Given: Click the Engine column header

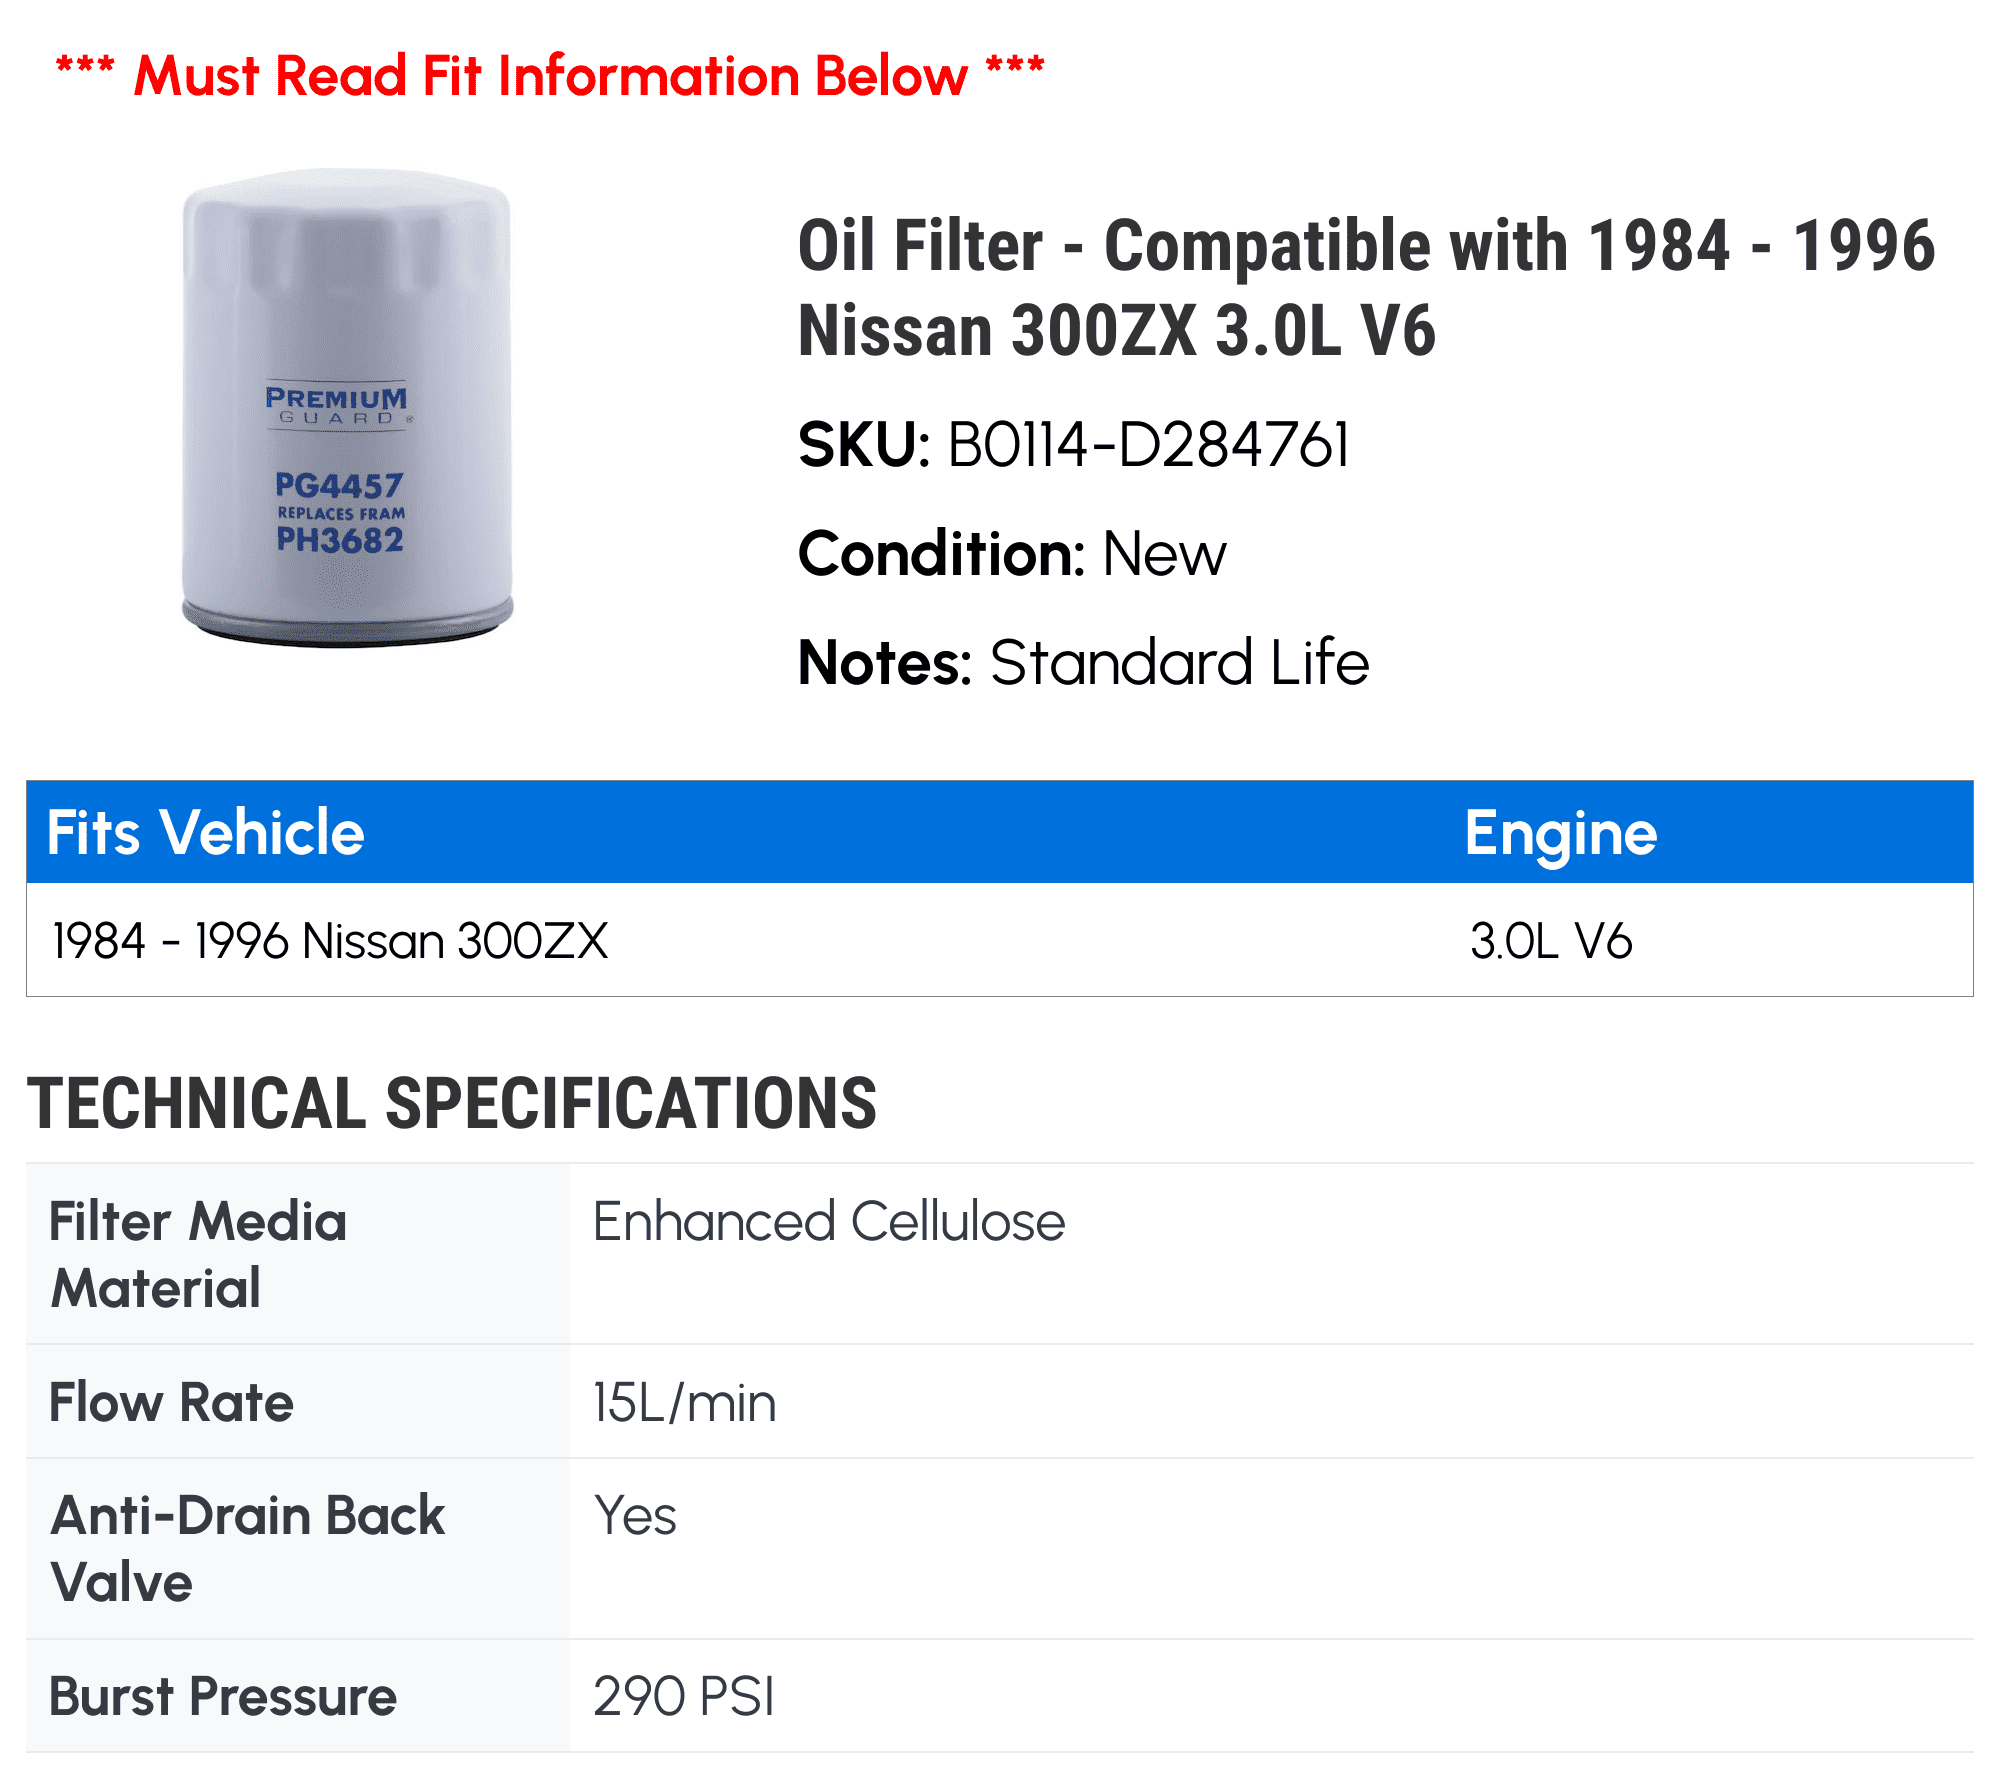Looking at the screenshot, I should pyautogui.click(x=1561, y=833).
